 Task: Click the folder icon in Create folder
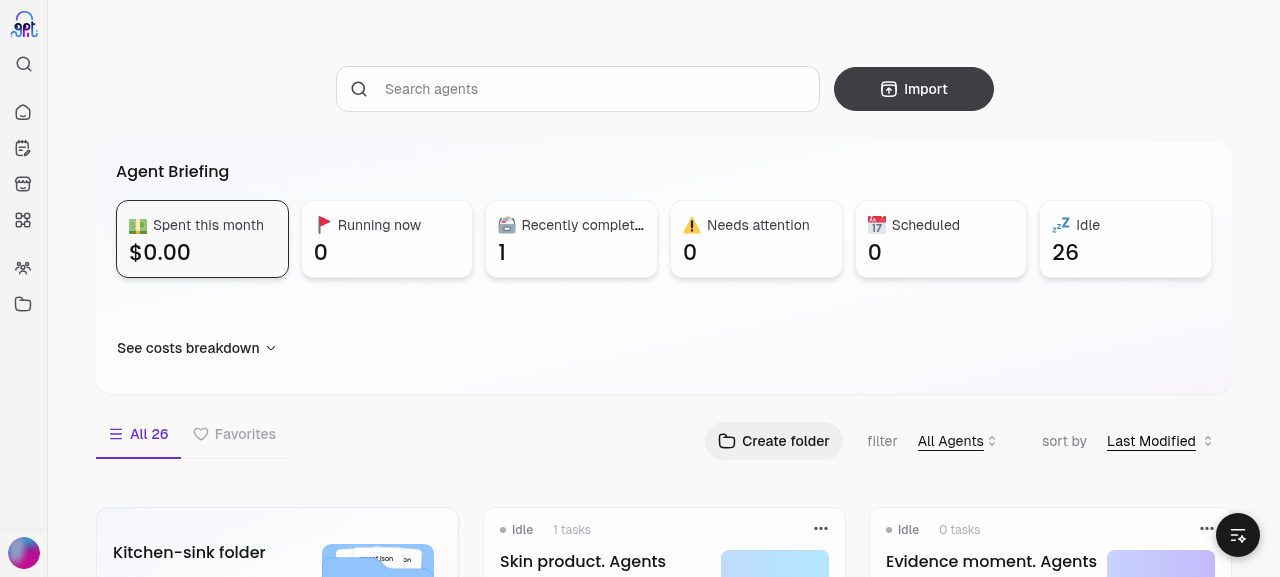727,441
